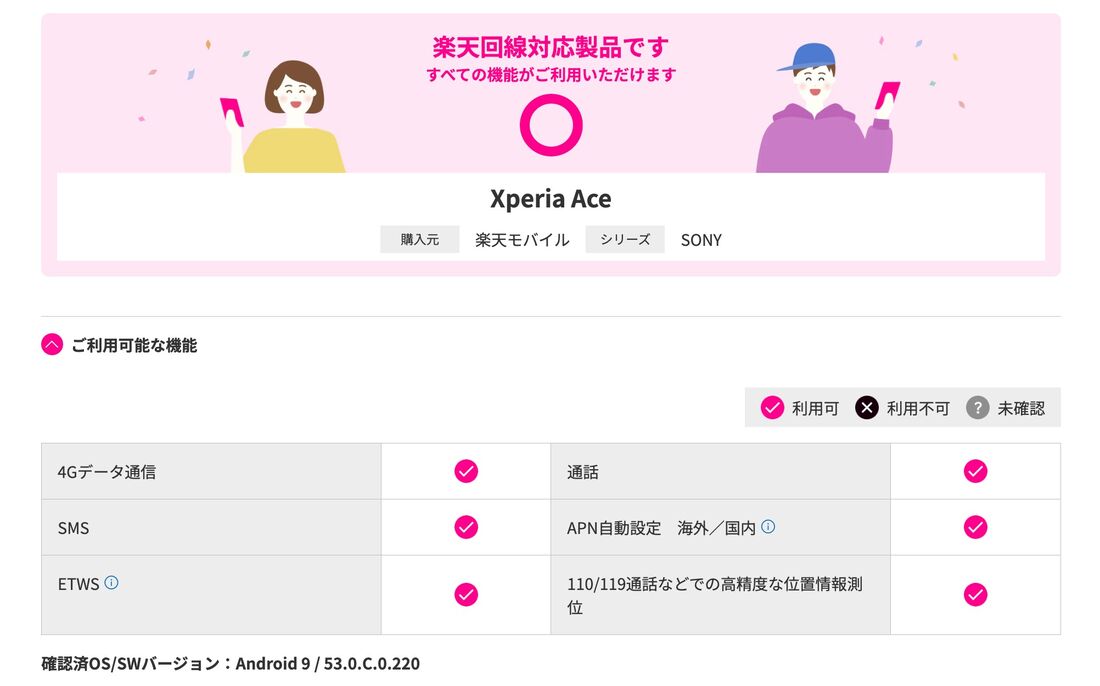Select the ETWS cell label
Viewport: 1100px width, 686px height.
(78, 584)
